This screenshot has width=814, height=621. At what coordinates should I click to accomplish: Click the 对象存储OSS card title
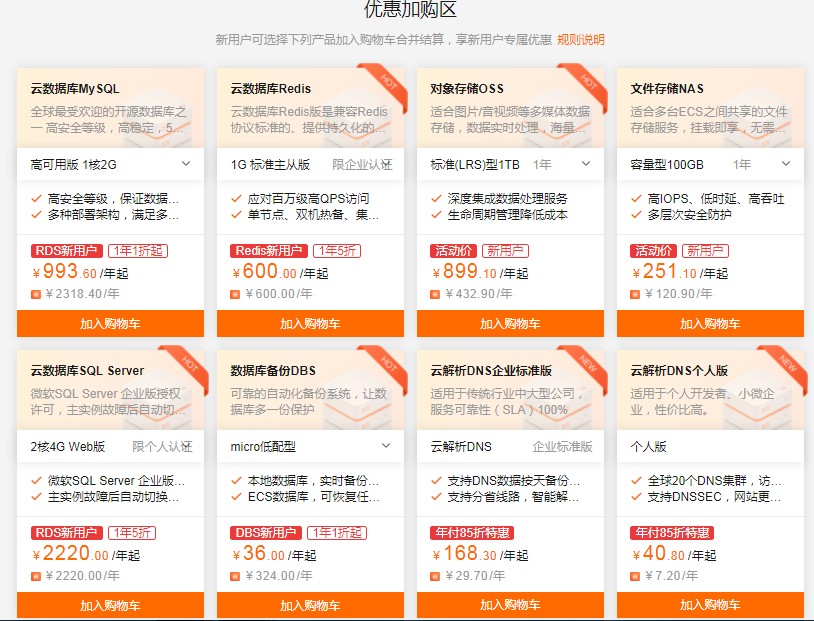tap(467, 89)
